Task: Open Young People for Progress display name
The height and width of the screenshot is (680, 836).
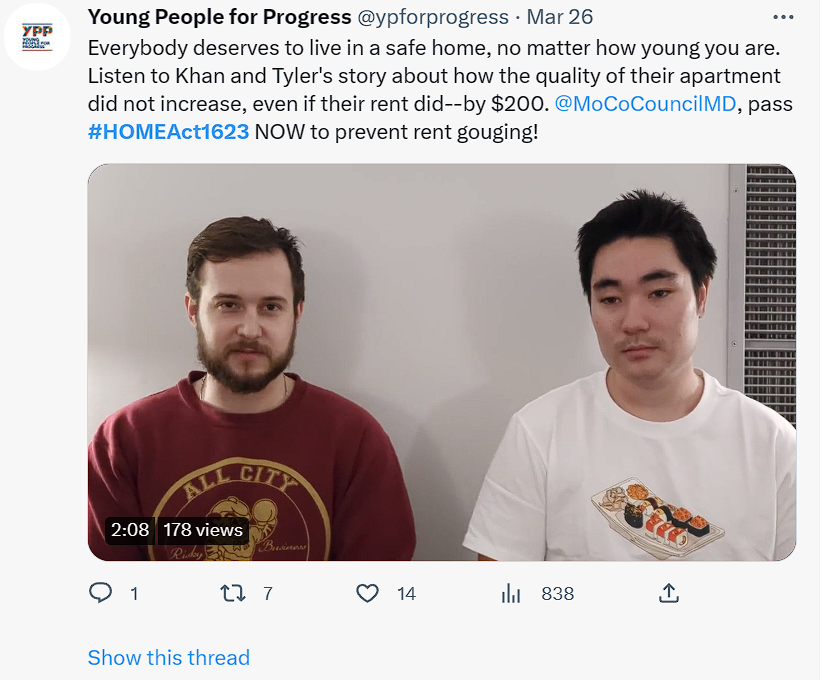Action: (219, 18)
